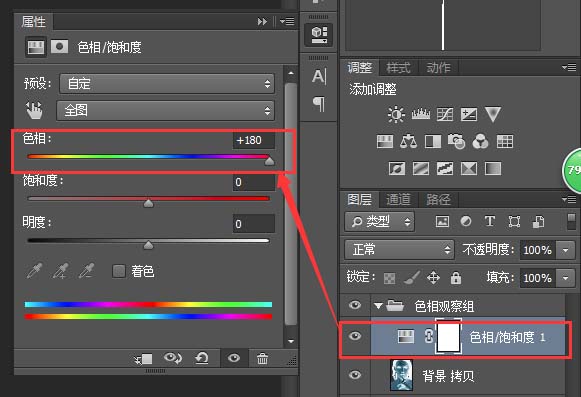Viewport: 581px width, 397px height.
Task: Reset adjustment to defaults
Action: 202,358
